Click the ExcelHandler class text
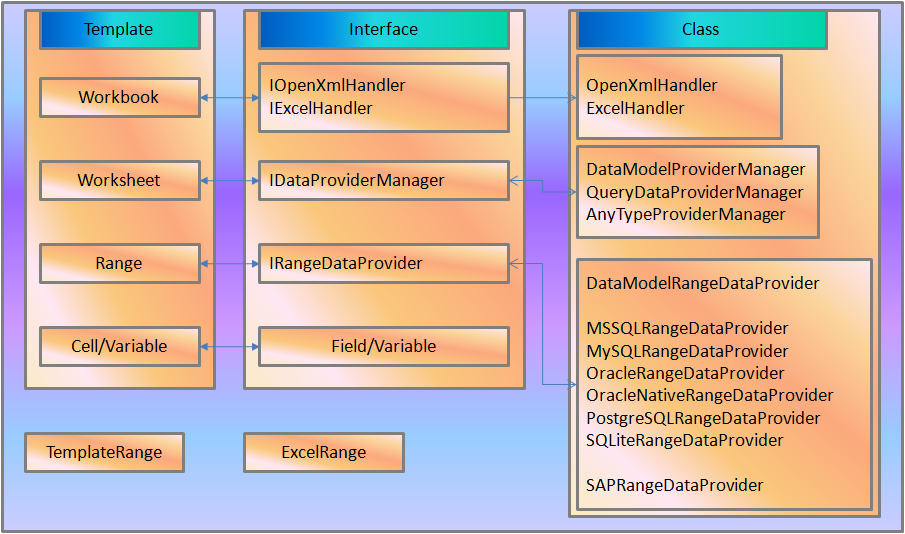 (x=635, y=108)
